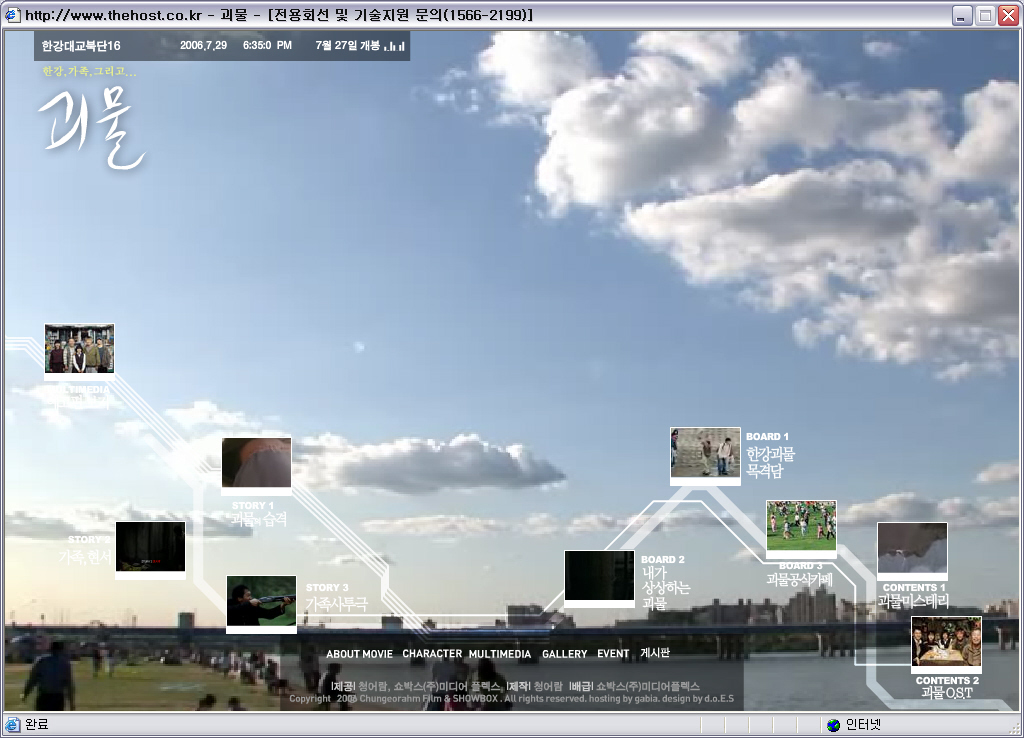The image size is (1024, 738).
Task: Go to the MULTIMEDIA menu item
Action: (500, 654)
